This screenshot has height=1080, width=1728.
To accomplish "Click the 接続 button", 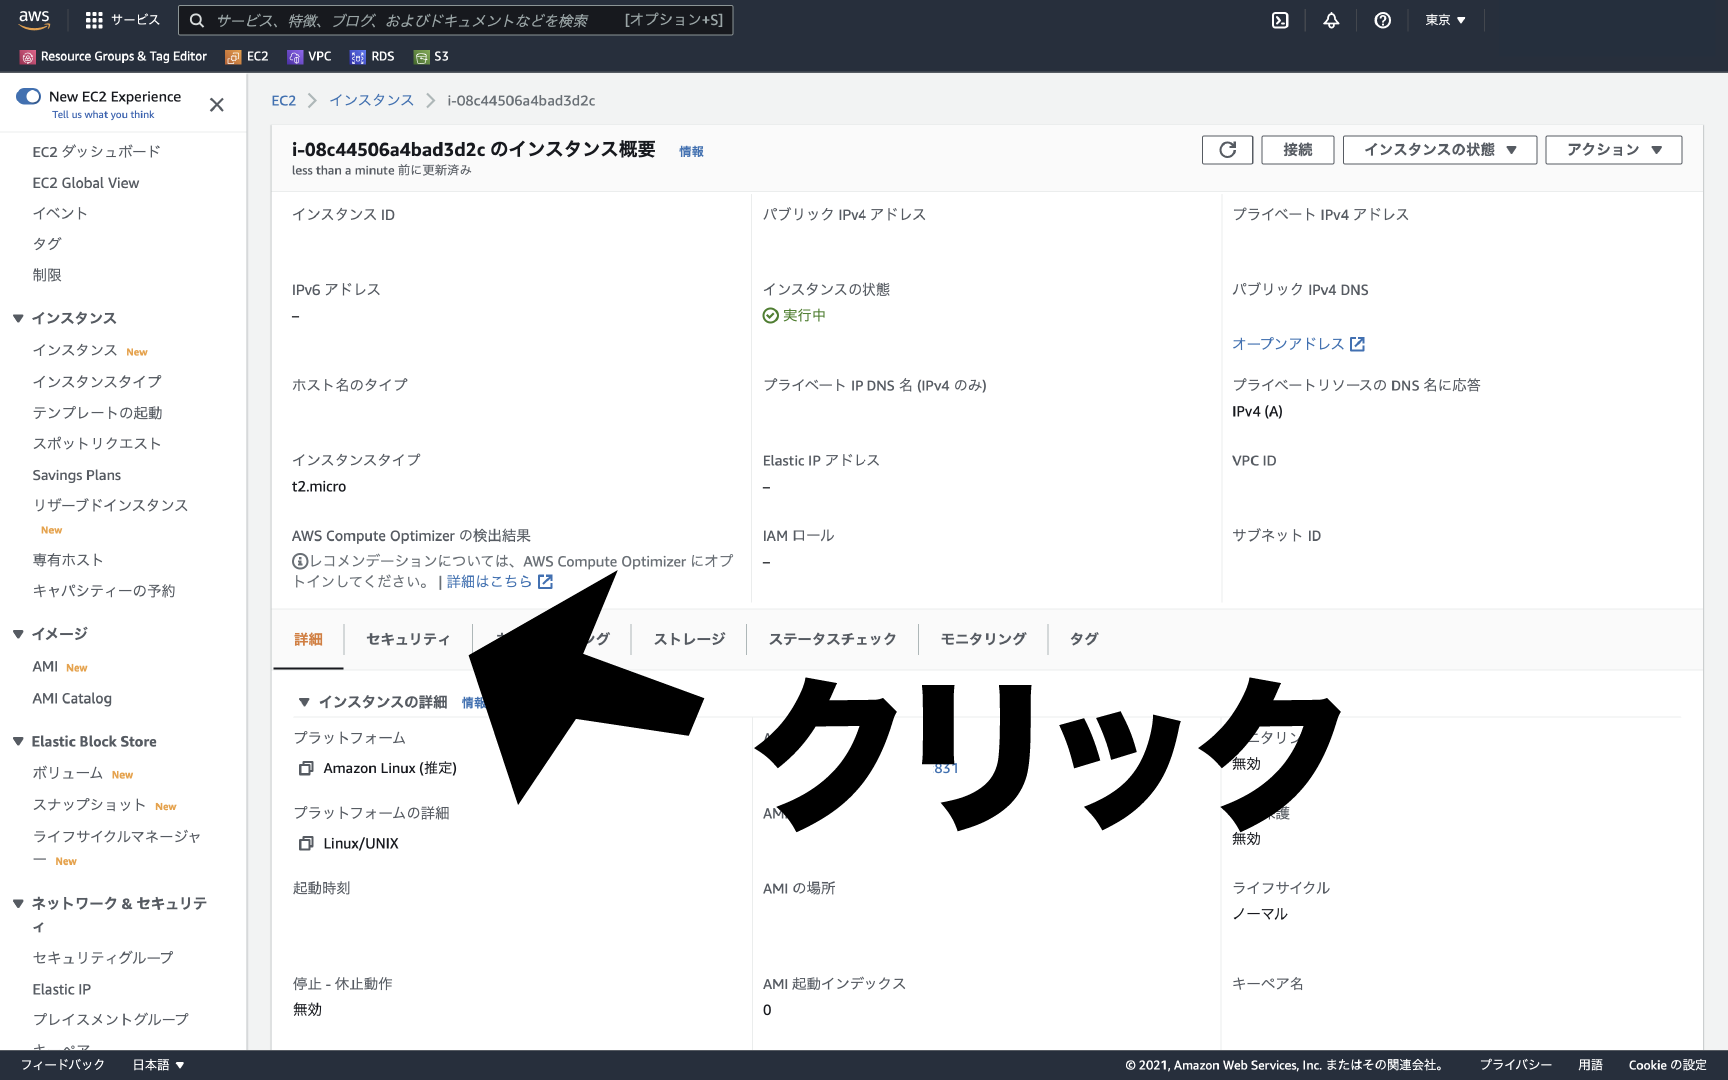I will click(x=1298, y=150).
